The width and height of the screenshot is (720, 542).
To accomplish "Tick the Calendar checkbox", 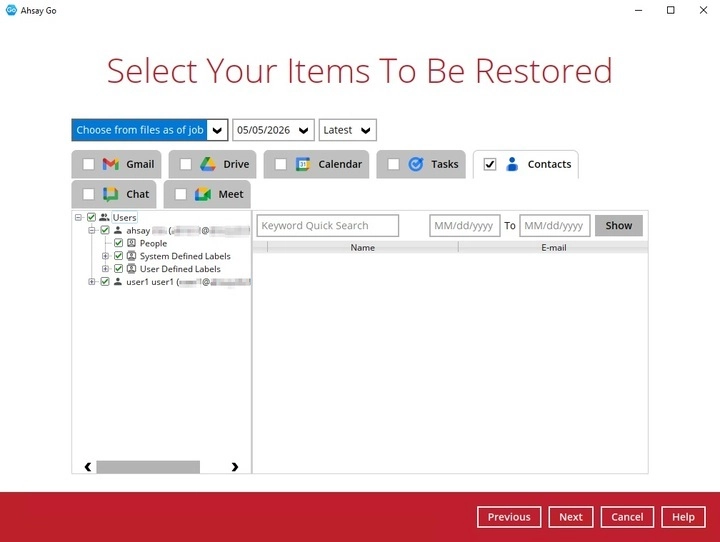I will coord(281,164).
